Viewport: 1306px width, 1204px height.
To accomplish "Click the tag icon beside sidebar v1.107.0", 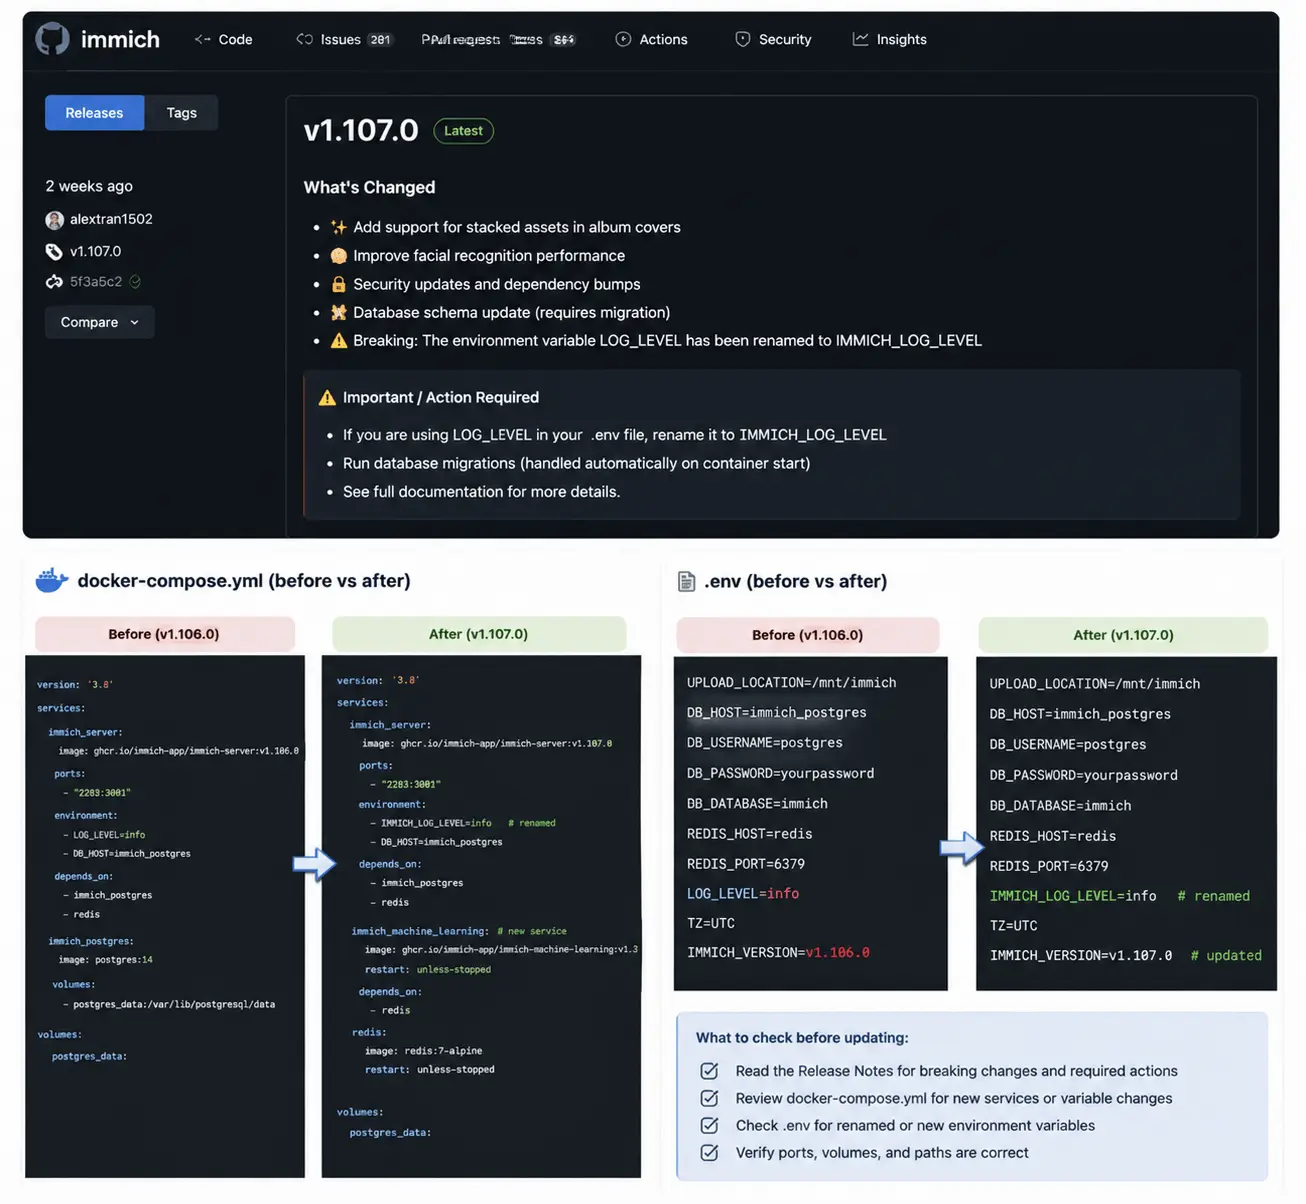I will click(54, 252).
